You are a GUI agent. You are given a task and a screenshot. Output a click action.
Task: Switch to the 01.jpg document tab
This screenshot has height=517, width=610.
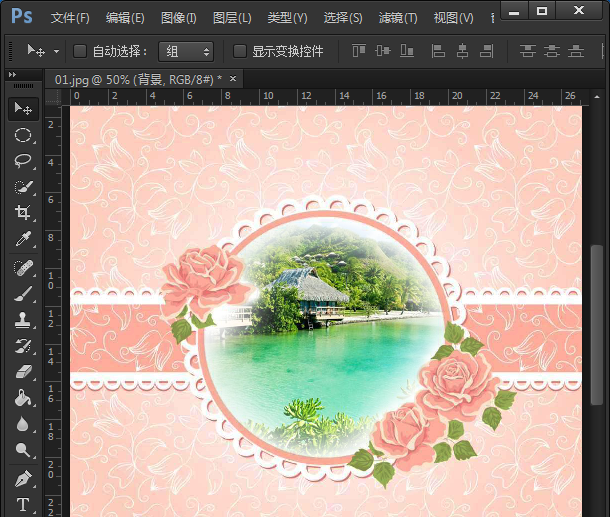tap(137, 78)
